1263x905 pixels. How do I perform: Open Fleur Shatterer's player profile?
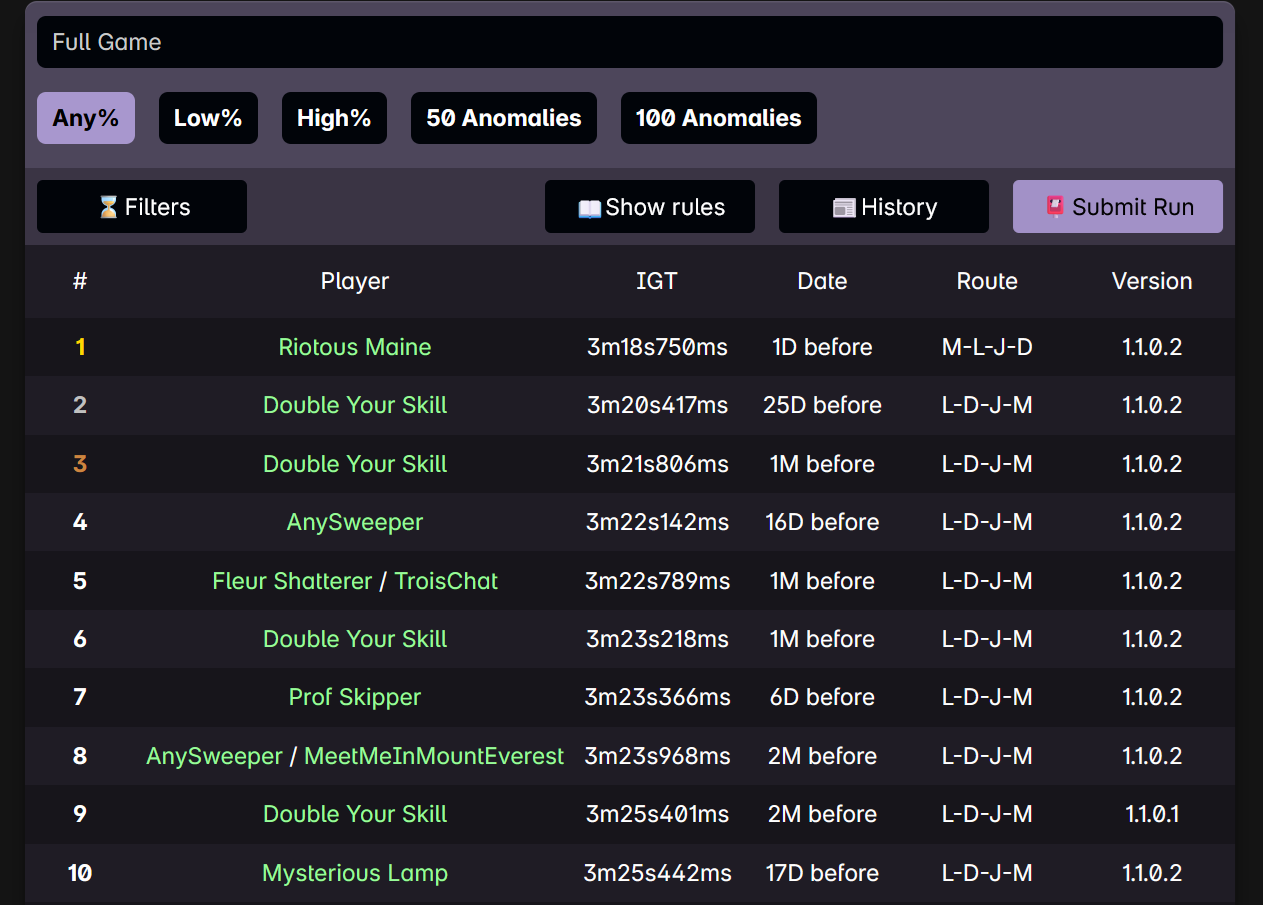(292, 581)
